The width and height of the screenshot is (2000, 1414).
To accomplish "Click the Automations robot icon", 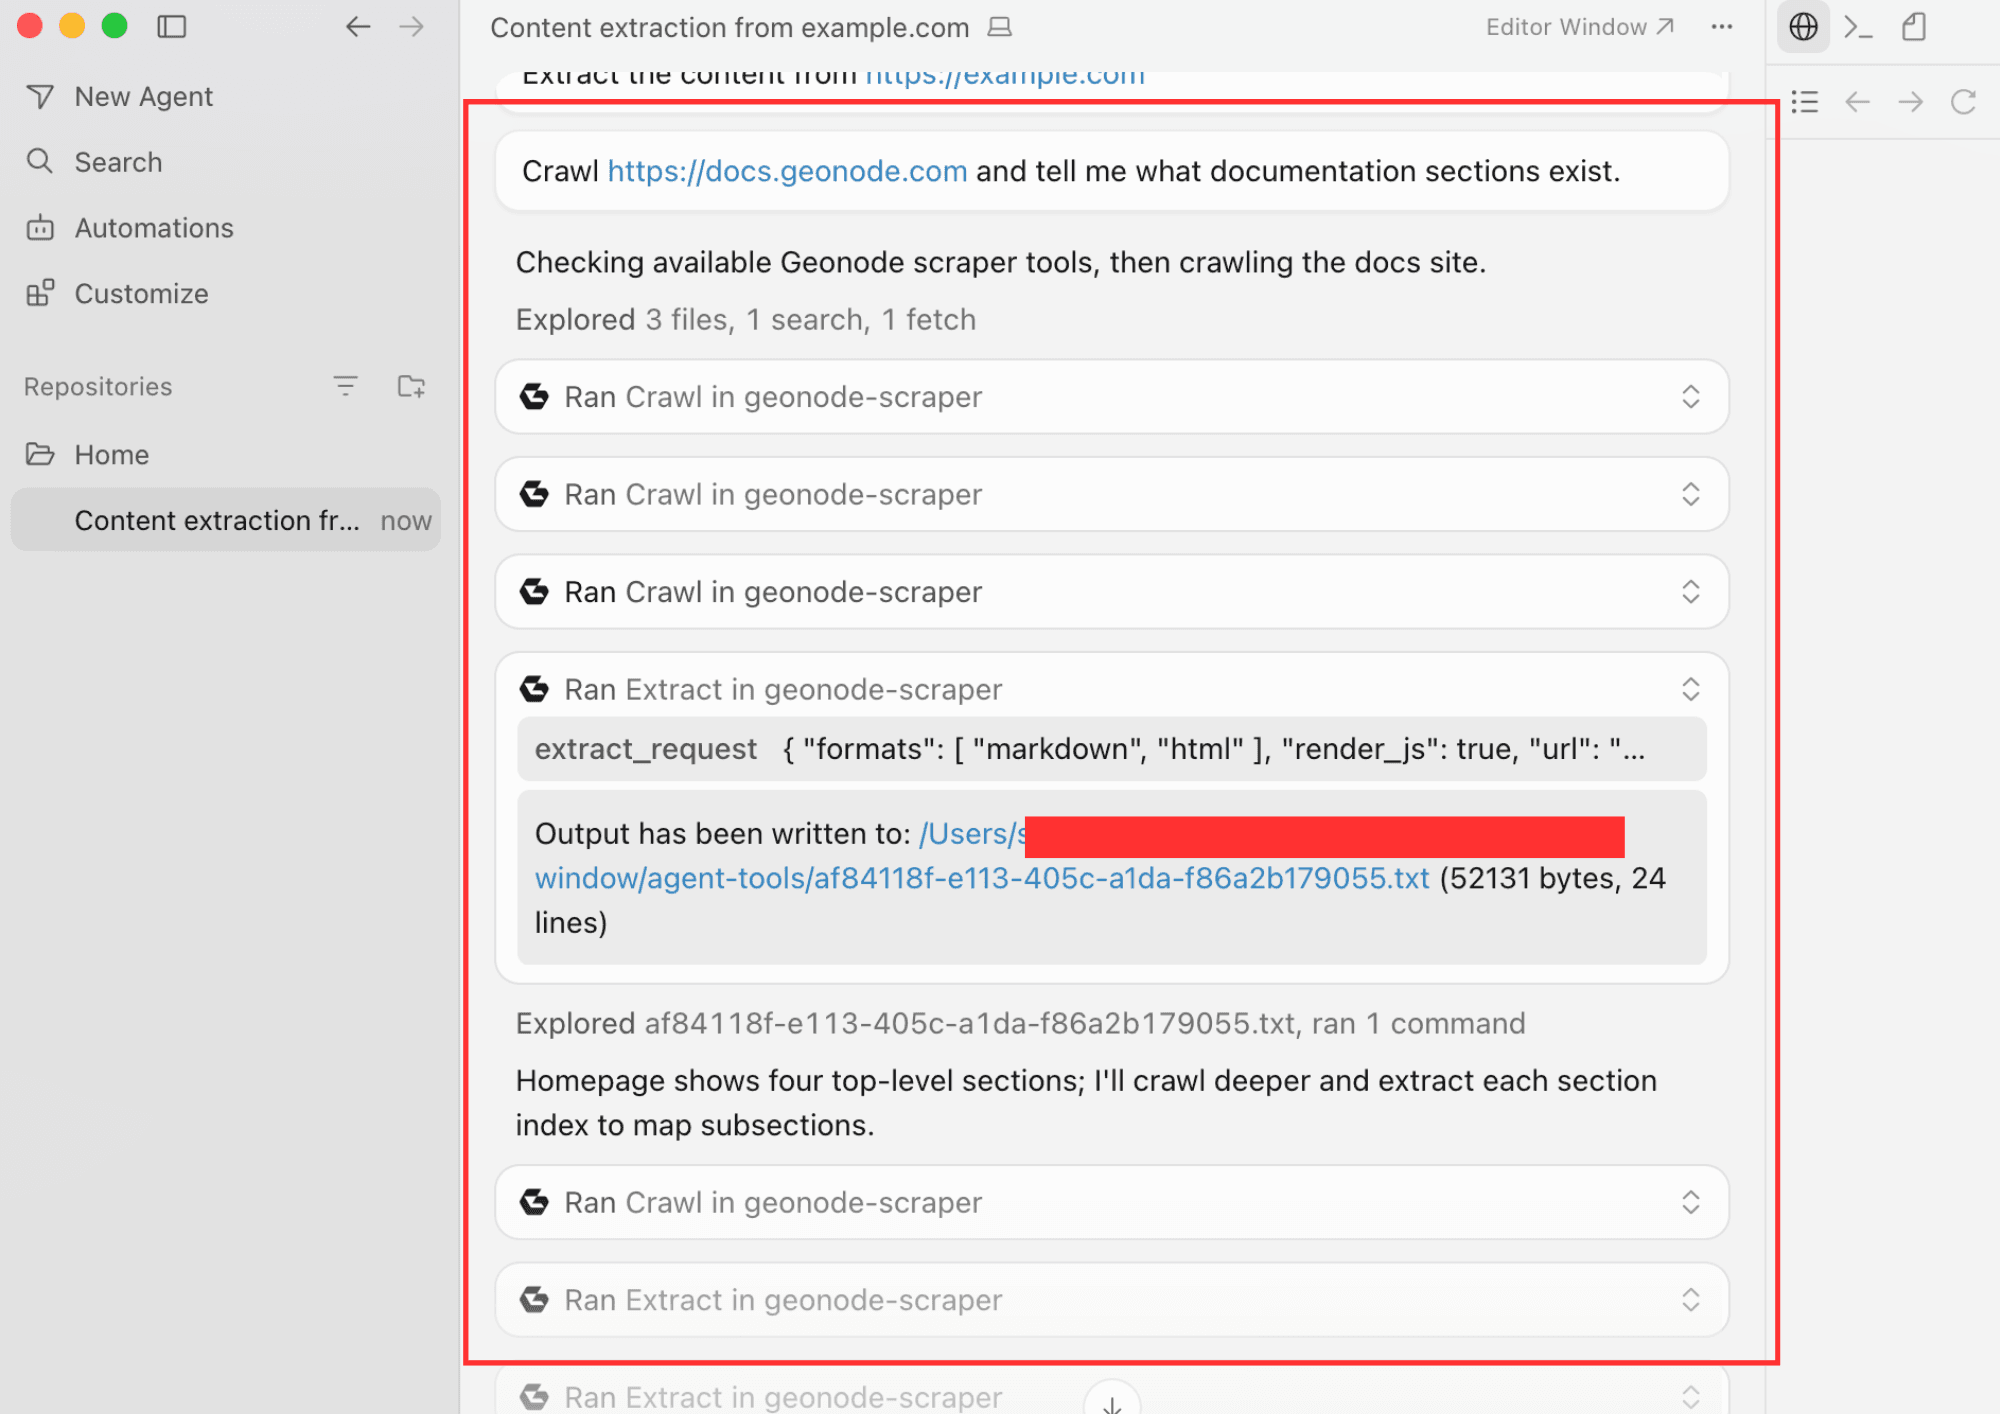I will (x=40, y=228).
